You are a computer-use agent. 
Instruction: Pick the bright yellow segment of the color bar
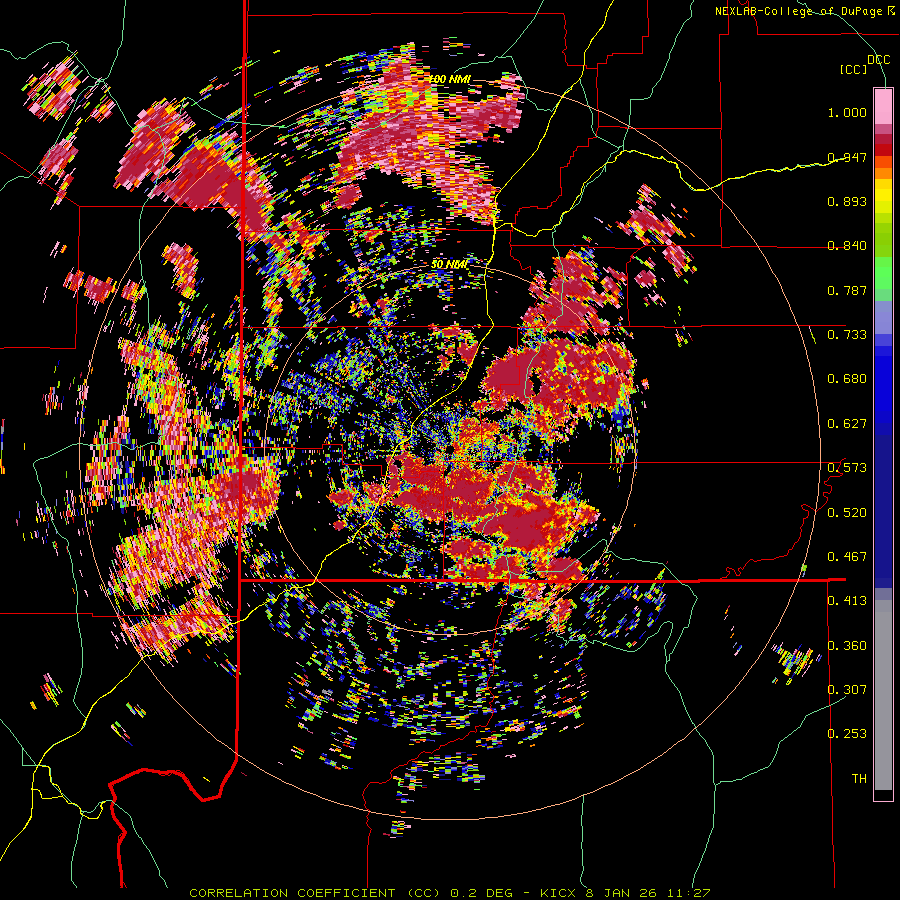[883, 197]
